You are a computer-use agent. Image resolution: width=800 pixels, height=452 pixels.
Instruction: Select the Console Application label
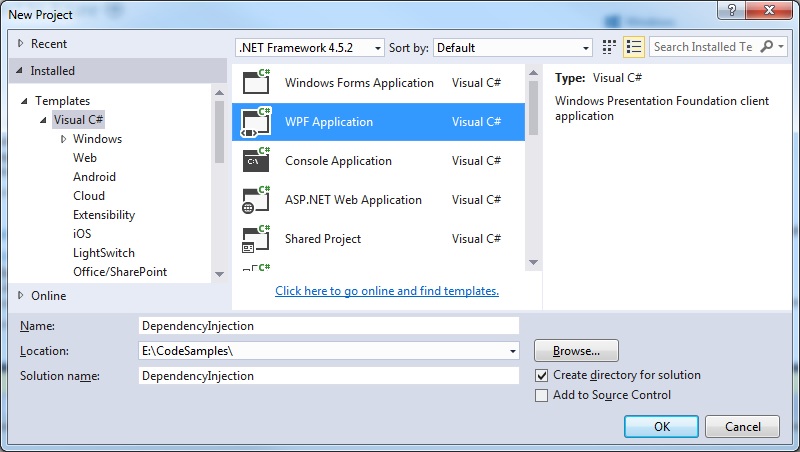tap(338, 161)
